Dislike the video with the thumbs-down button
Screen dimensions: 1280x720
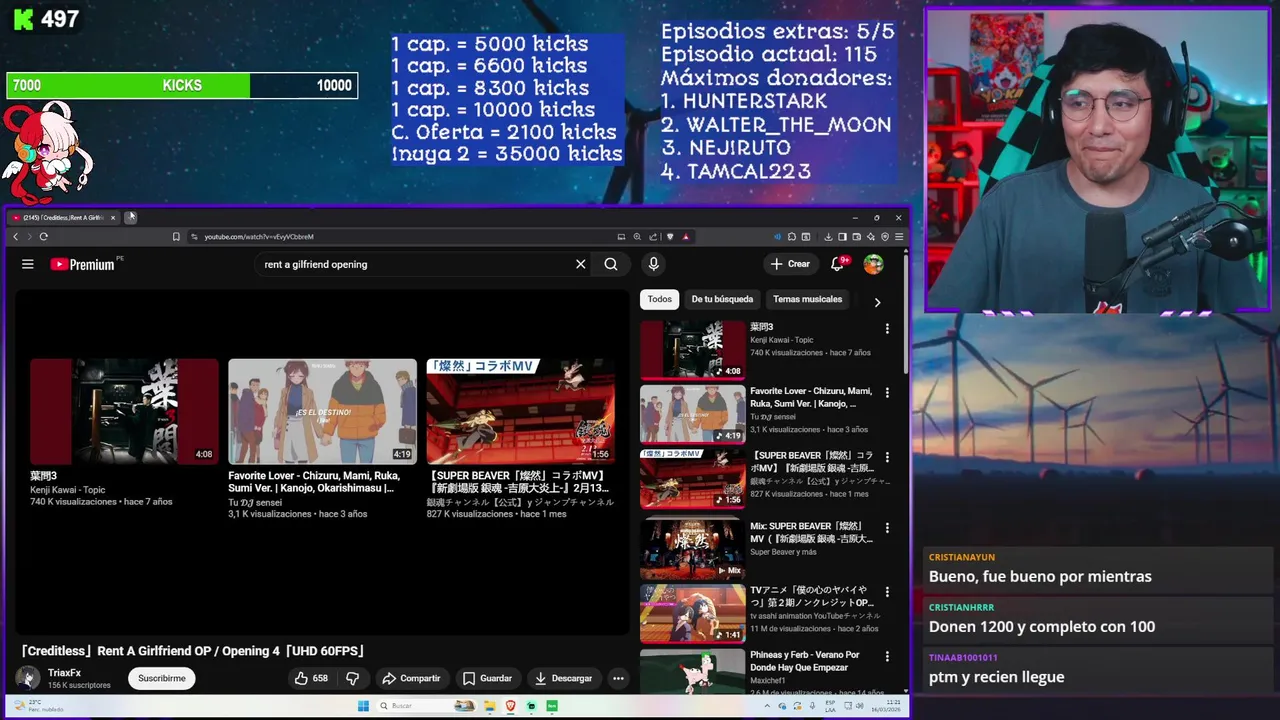[x=352, y=678]
